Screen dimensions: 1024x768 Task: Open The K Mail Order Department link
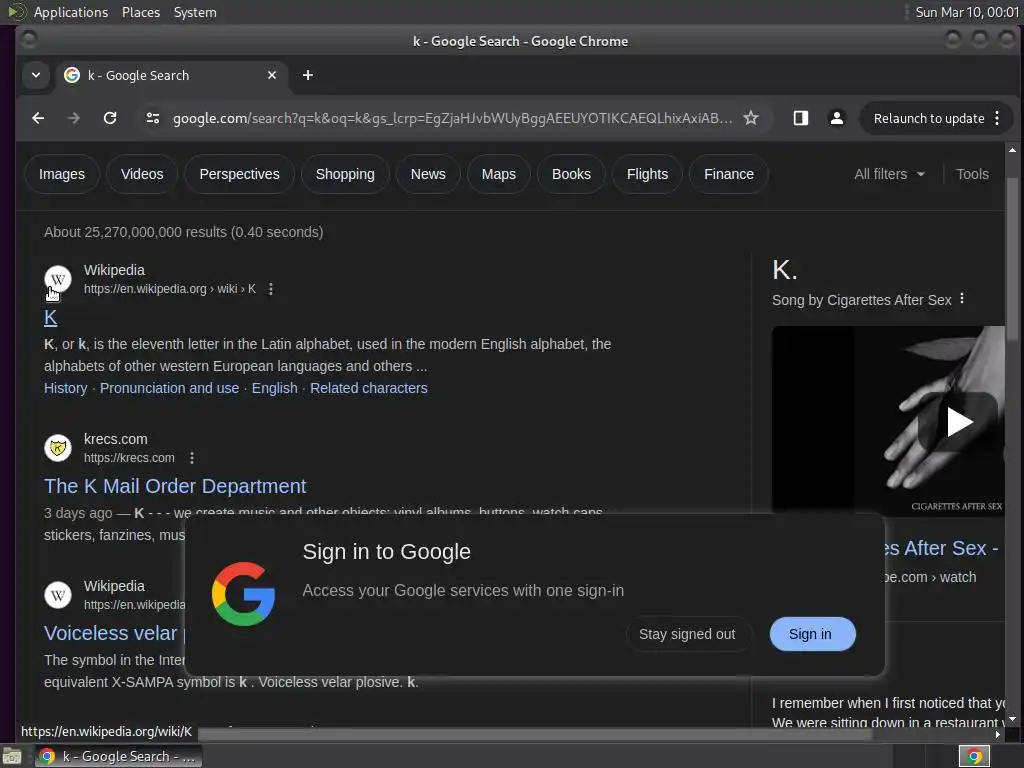coord(175,486)
